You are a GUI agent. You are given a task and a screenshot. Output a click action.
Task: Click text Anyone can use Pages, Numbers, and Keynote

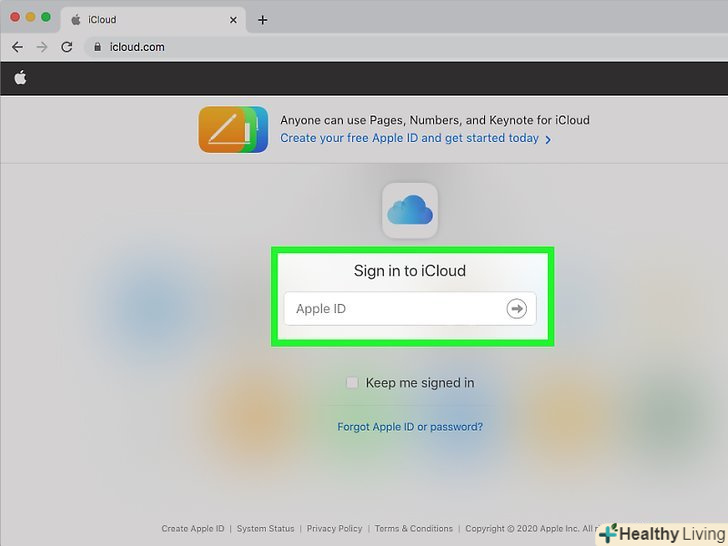tap(435, 120)
